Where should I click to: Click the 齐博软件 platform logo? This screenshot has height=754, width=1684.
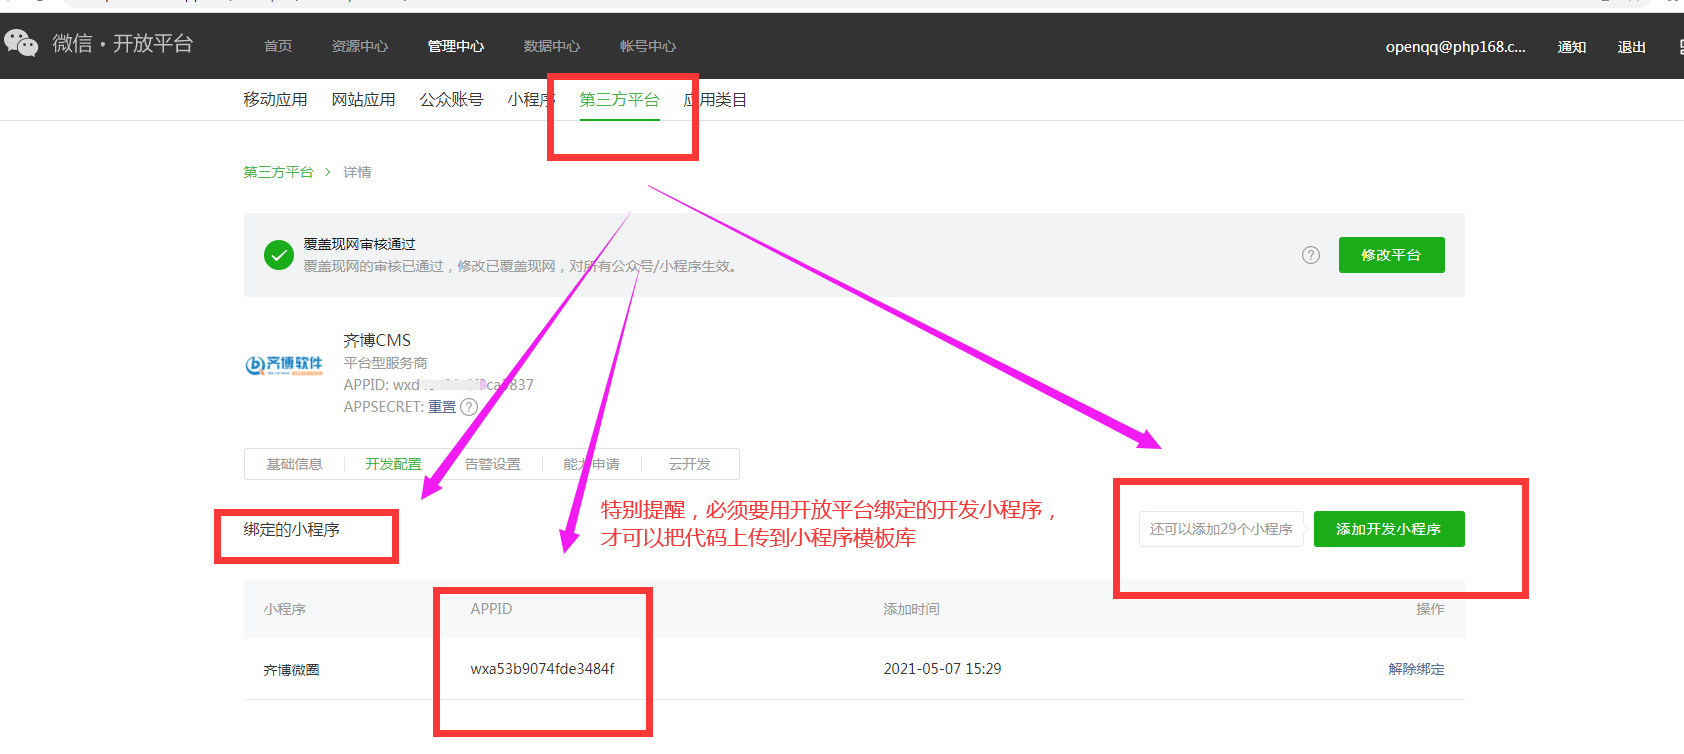tap(284, 364)
